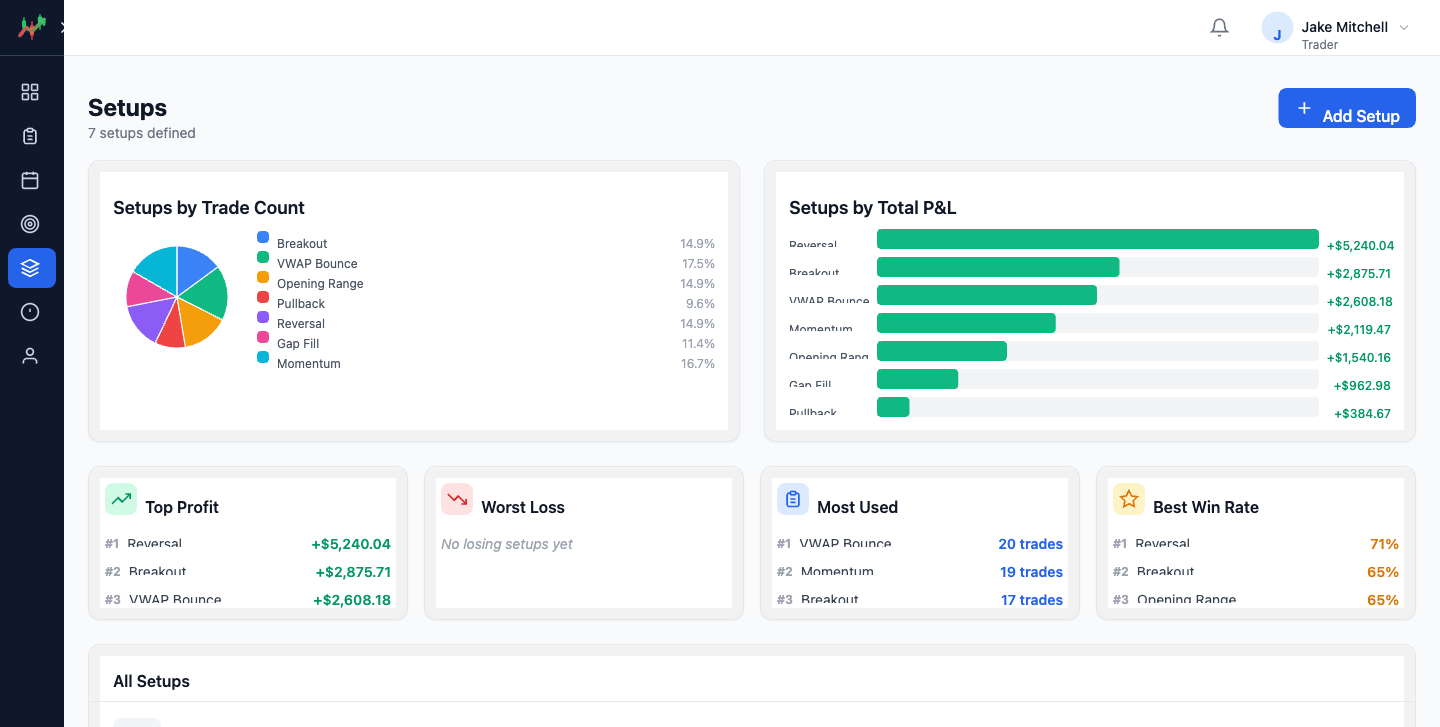Select Breakout in the Top Profit list
Image resolution: width=1440 pixels, height=727 pixels.
click(157, 571)
